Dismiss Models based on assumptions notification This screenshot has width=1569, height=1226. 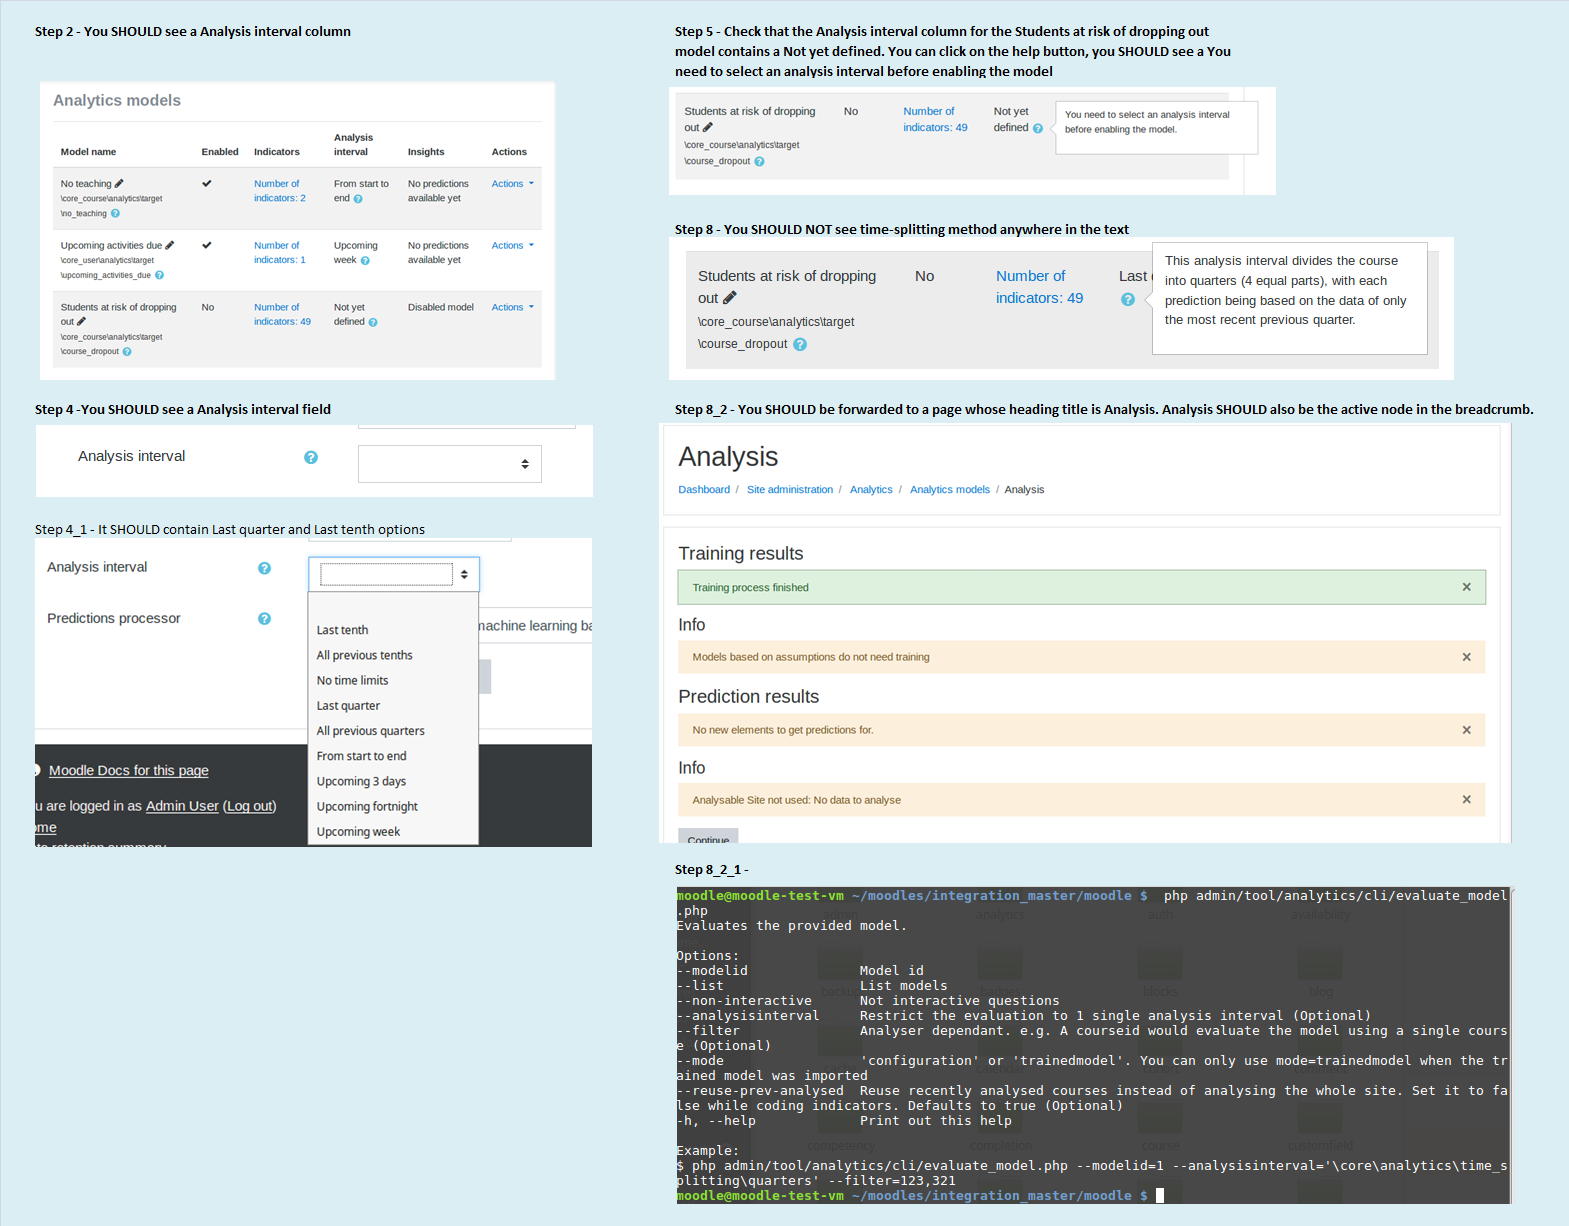1466,657
